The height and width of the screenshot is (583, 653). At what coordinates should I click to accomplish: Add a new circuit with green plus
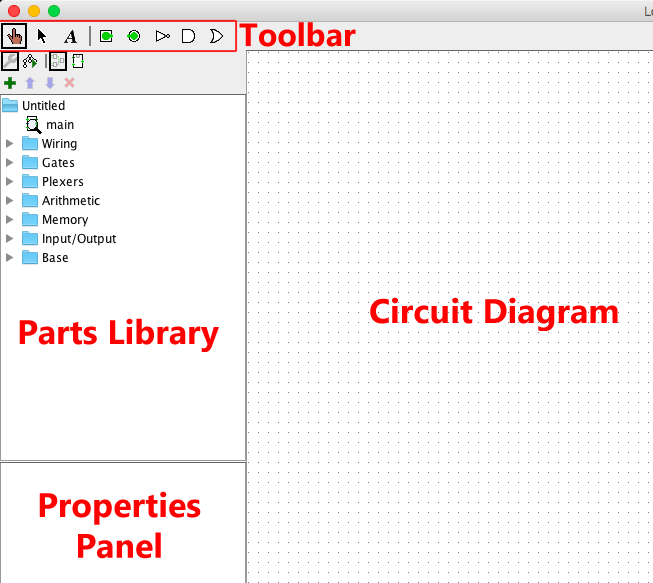(10, 83)
